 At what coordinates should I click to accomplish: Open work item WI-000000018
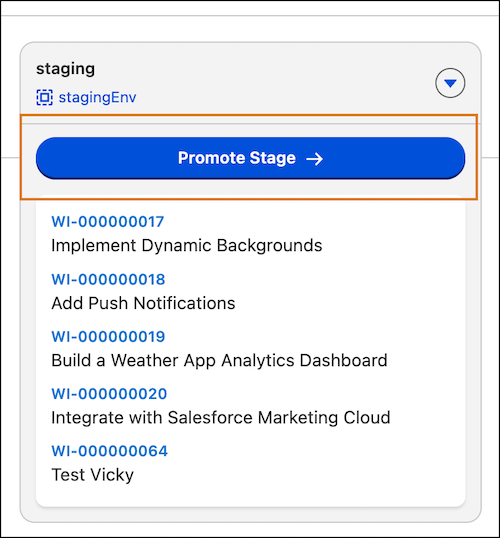click(108, 279)
